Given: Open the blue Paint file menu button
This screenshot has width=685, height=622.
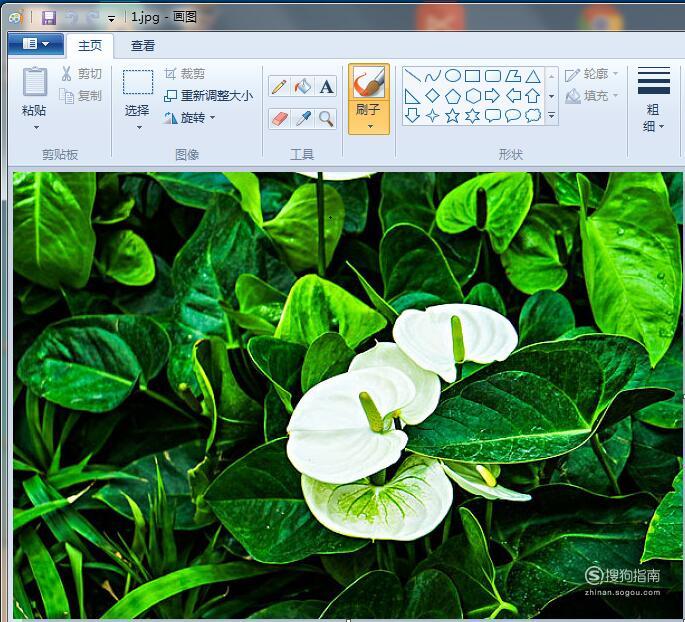Looking at the screenshot, I should (36, 44).
